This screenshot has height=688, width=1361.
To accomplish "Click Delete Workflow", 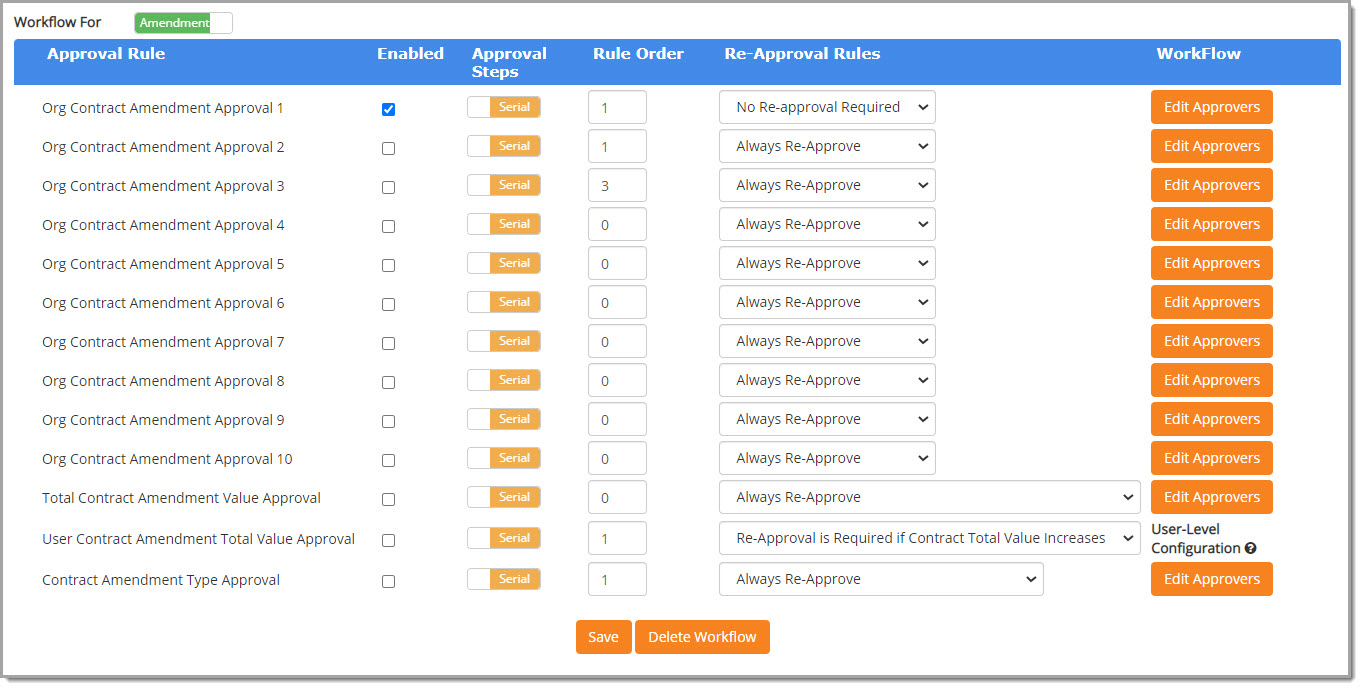I will [702, 636].
